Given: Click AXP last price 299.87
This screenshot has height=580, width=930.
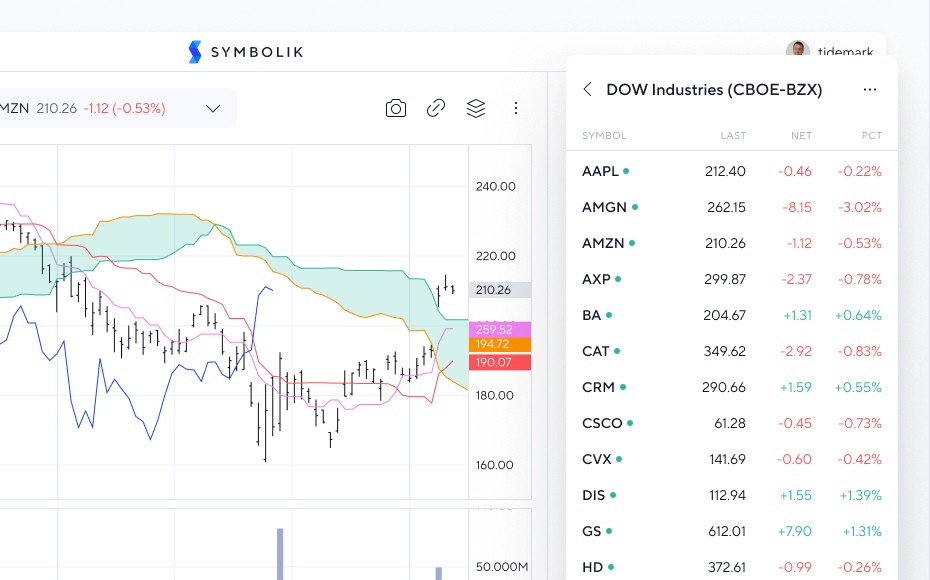Looking at the screenshot, I should point(725,279).
